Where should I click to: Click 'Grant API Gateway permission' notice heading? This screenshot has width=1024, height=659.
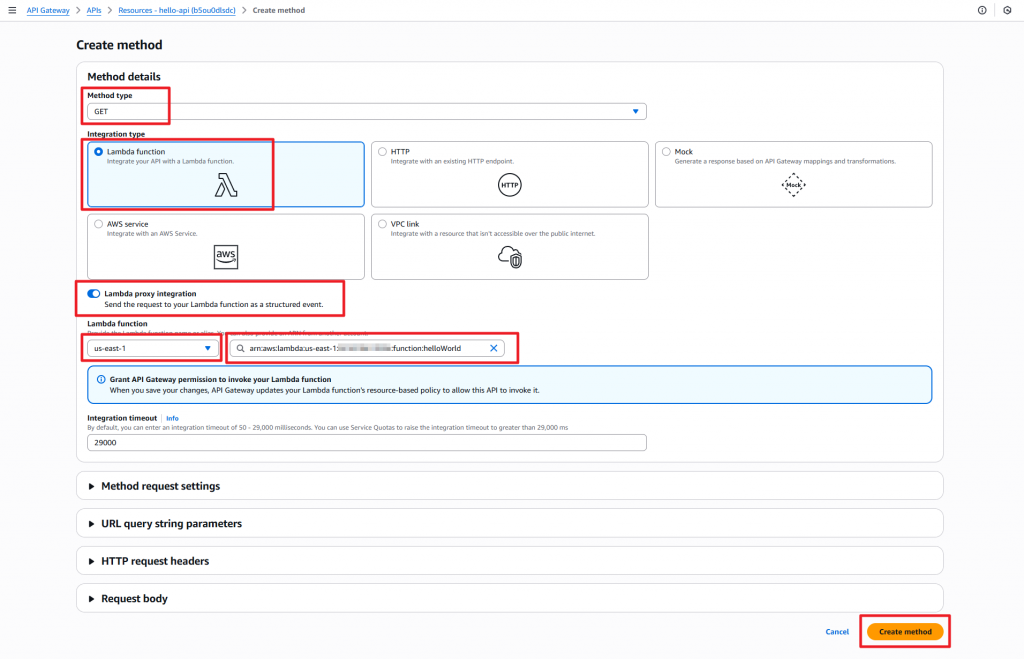click(220, 379)
